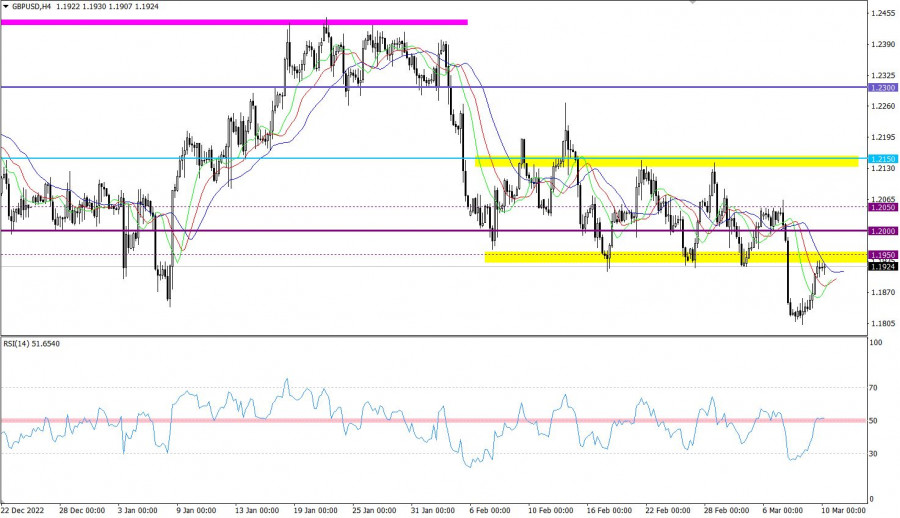Click the 1.1950 price level tag

pos(882,255)
